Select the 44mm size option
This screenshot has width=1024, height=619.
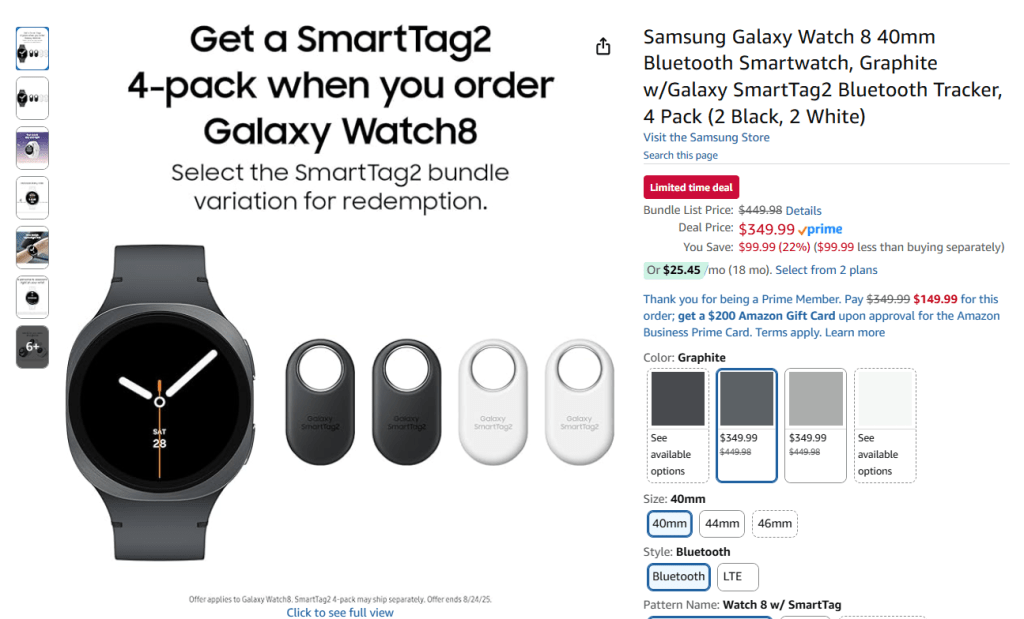pos(722,523)
